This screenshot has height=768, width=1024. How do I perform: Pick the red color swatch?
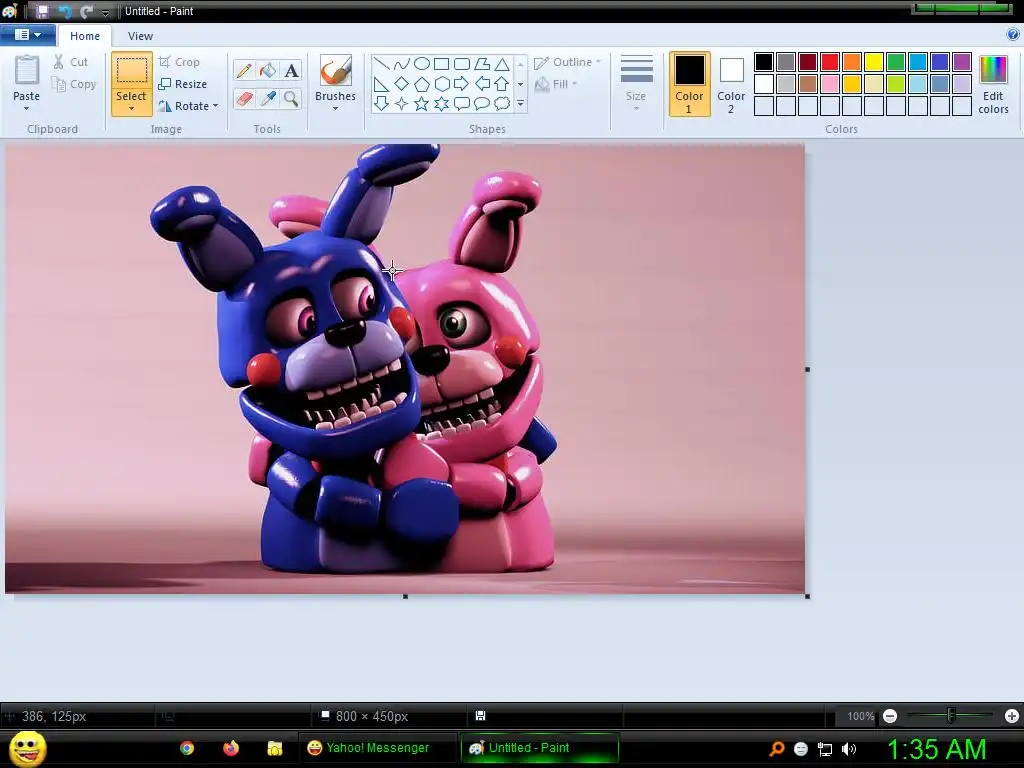coord(830,62)
